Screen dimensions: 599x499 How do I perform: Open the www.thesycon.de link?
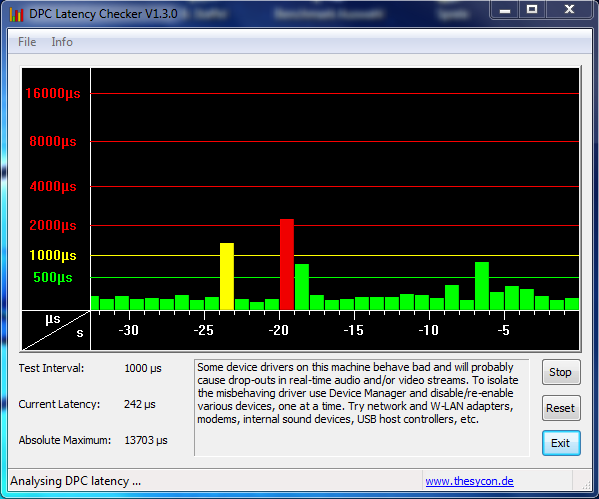tap(469, 481)
